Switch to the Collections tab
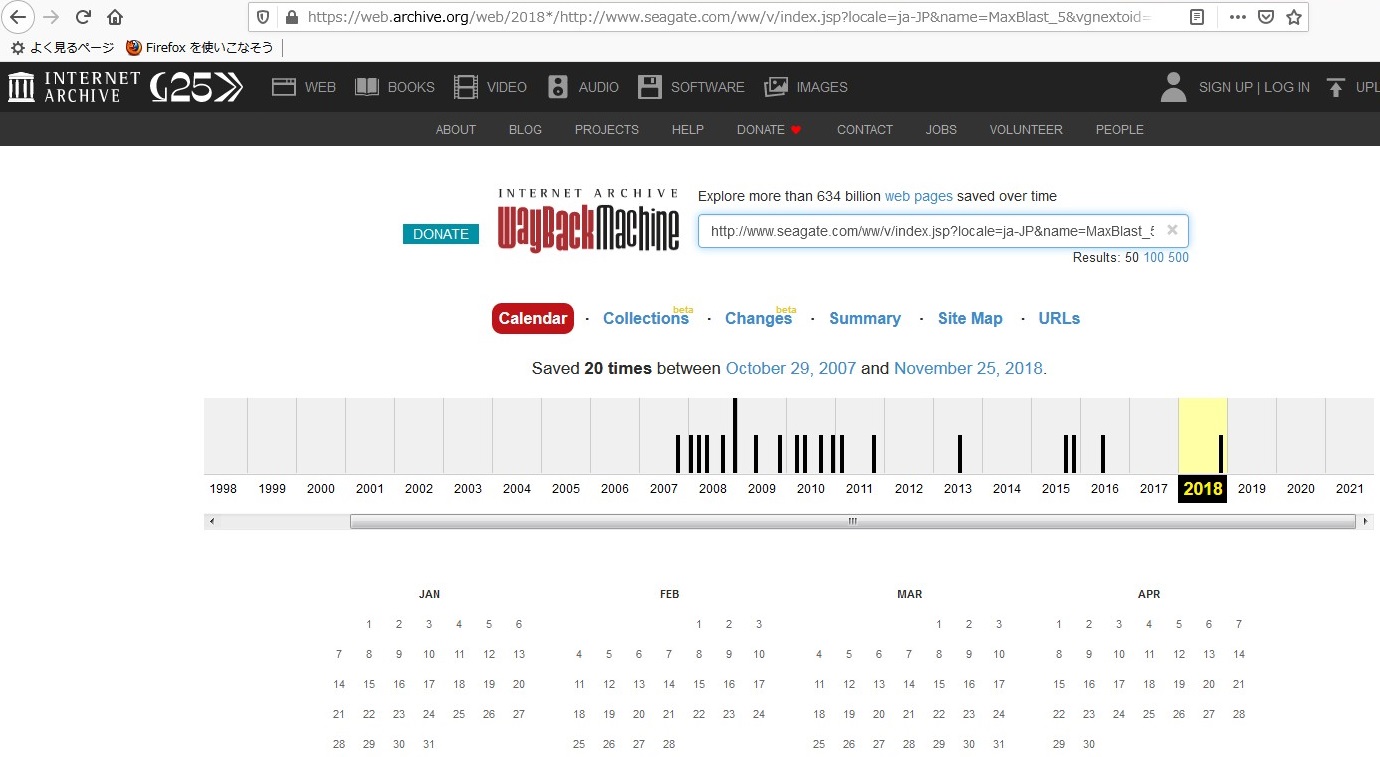Viewport: 1380px width, 757px height. (x=646, y=318)
